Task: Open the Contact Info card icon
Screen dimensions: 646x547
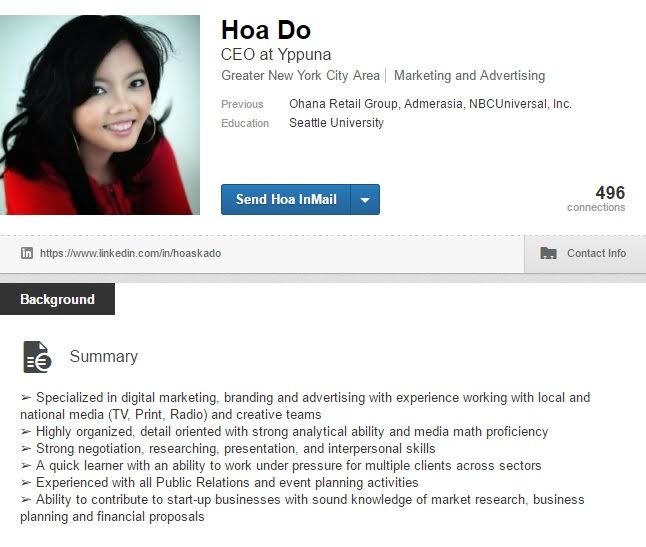Action: point(548,253)
